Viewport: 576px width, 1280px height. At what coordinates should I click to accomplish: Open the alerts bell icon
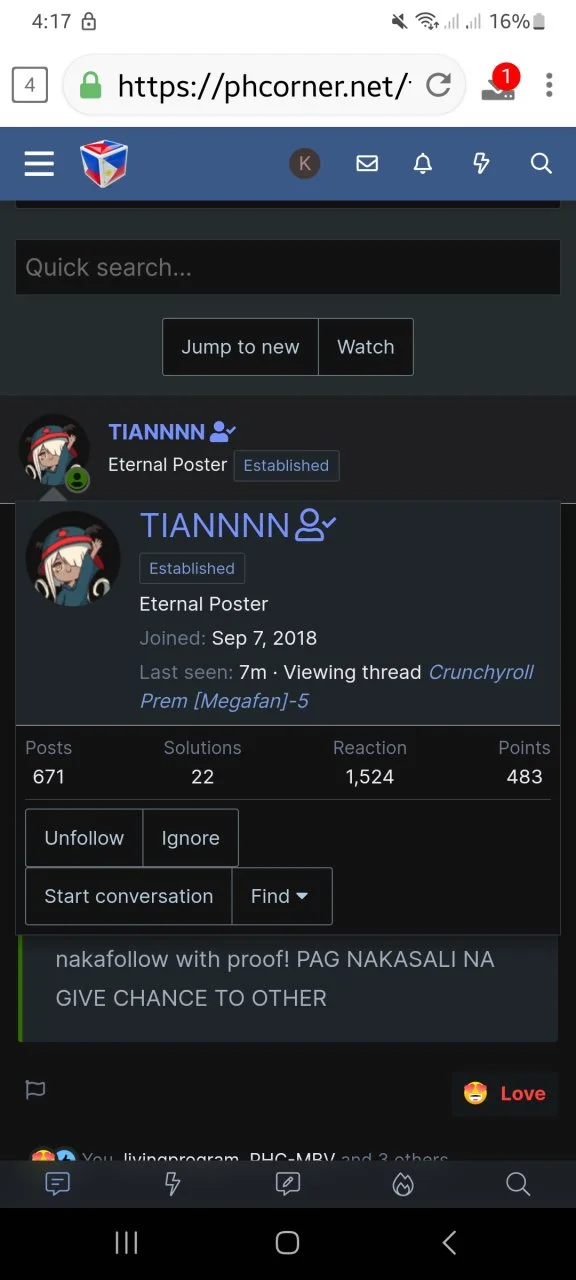click(x=423, y=163)
